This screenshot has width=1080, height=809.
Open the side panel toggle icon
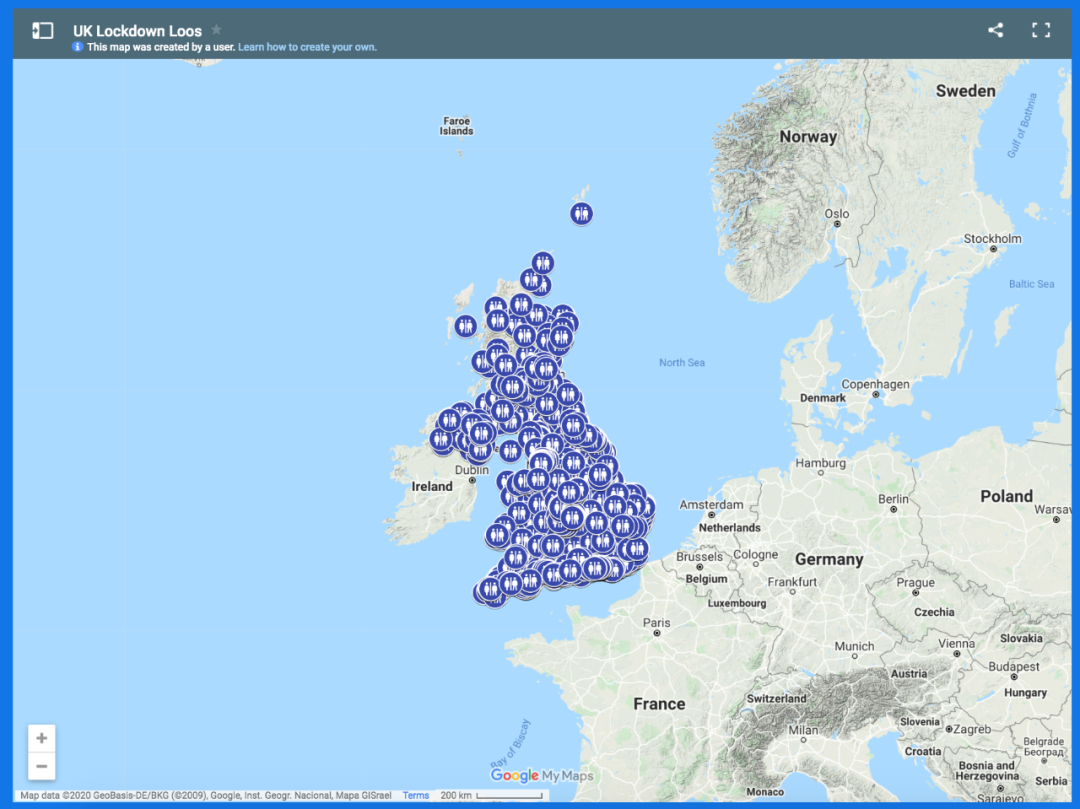(43, 30)
